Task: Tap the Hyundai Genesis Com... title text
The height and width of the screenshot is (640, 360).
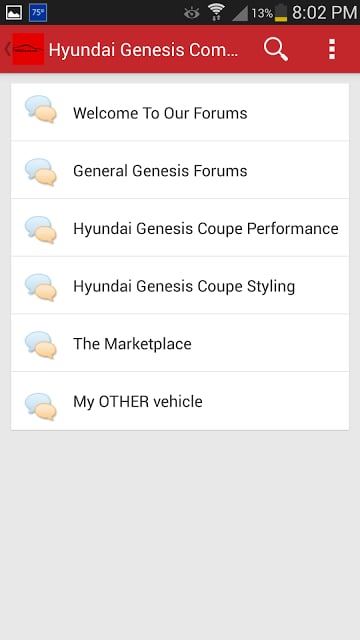Action: [143, 50]
